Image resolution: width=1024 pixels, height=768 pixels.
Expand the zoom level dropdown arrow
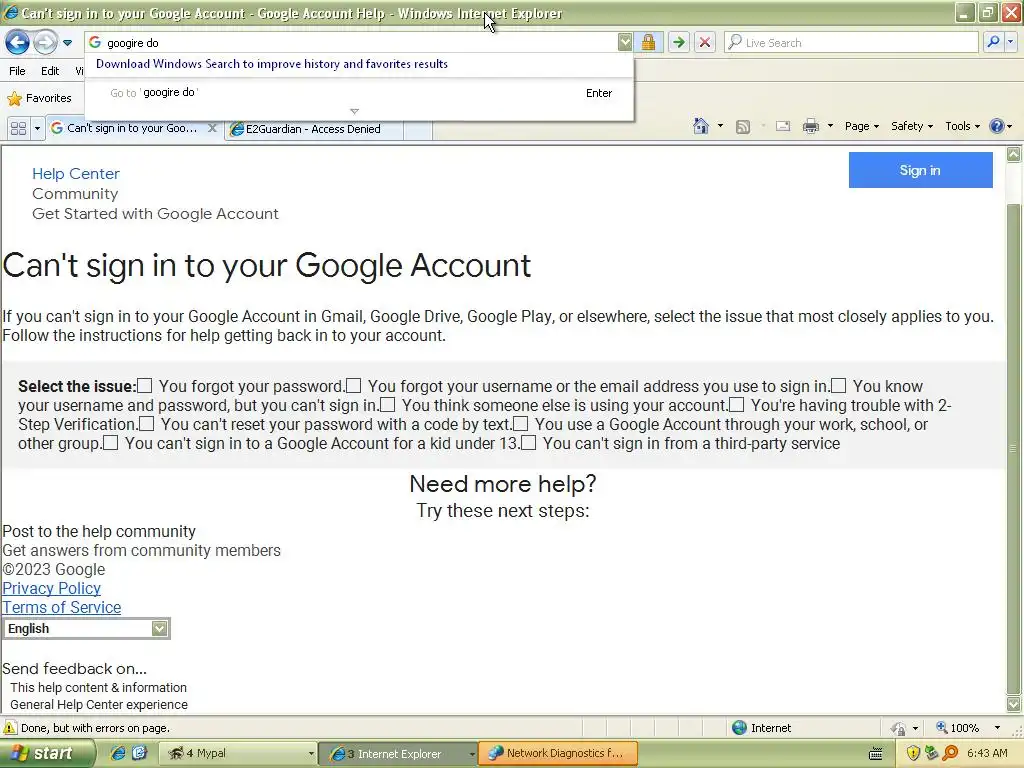click(x=997, y=728)
